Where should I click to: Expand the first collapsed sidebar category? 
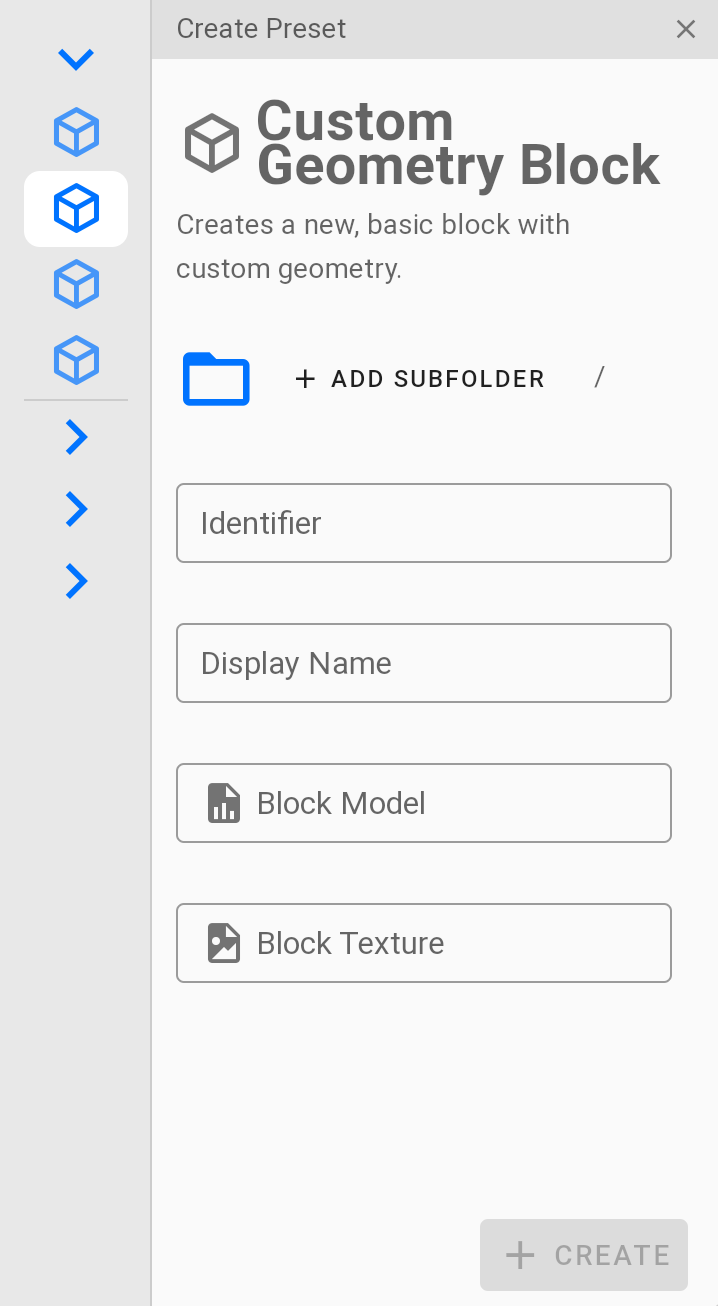76,437
